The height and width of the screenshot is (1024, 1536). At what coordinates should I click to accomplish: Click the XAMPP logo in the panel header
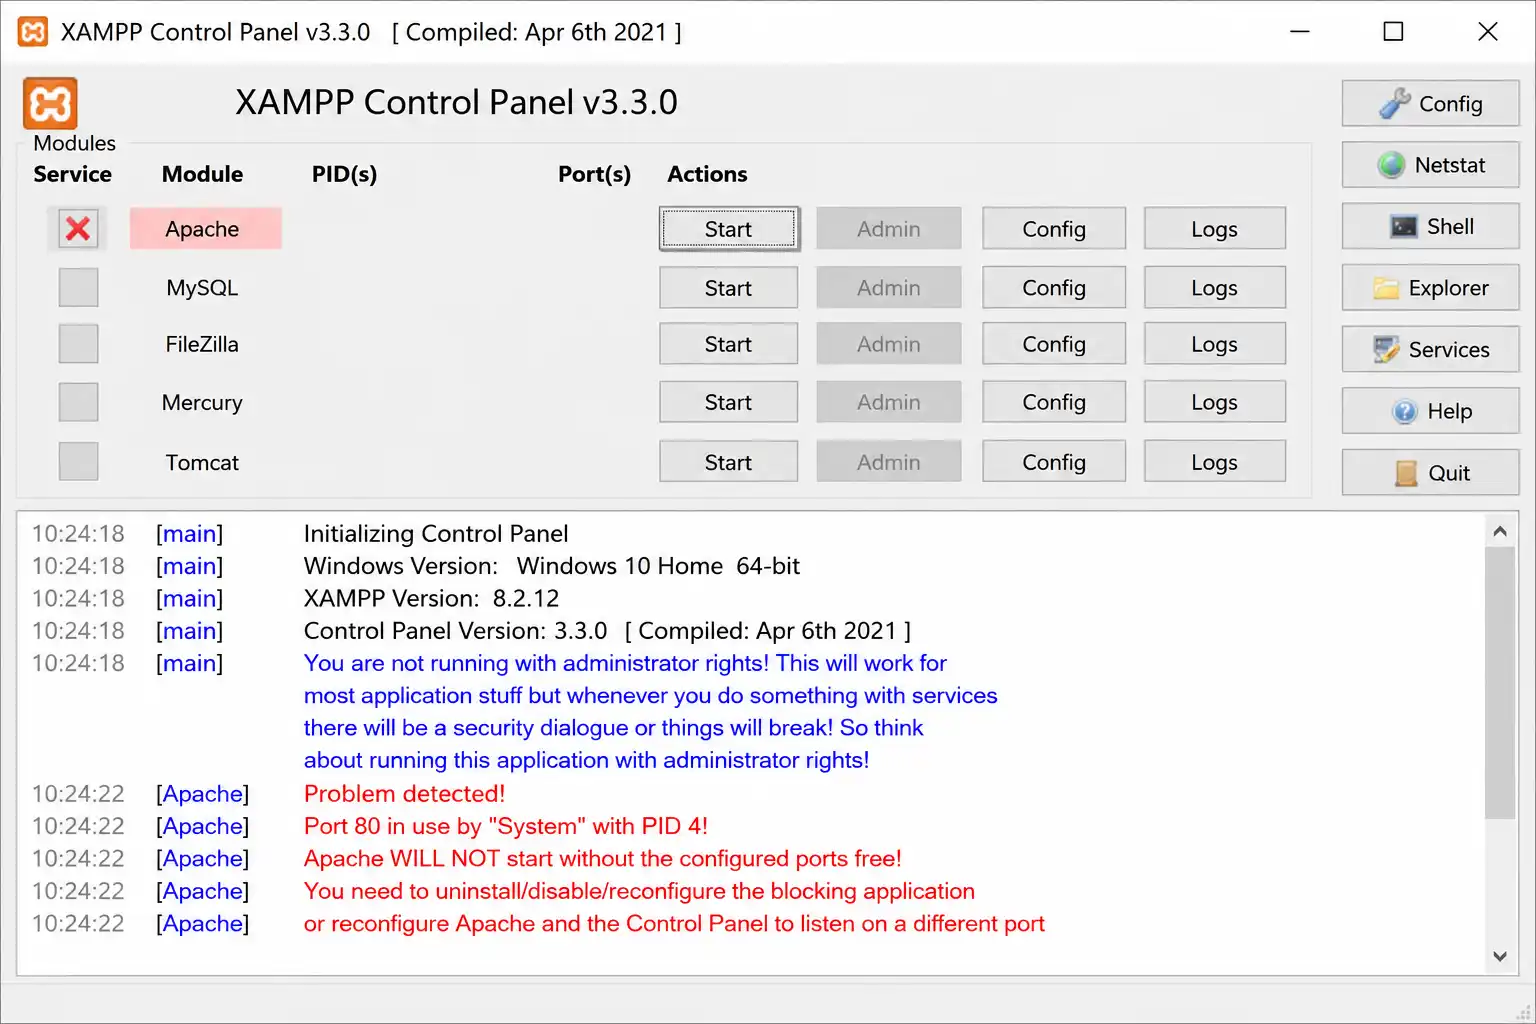tap(50, 103)
